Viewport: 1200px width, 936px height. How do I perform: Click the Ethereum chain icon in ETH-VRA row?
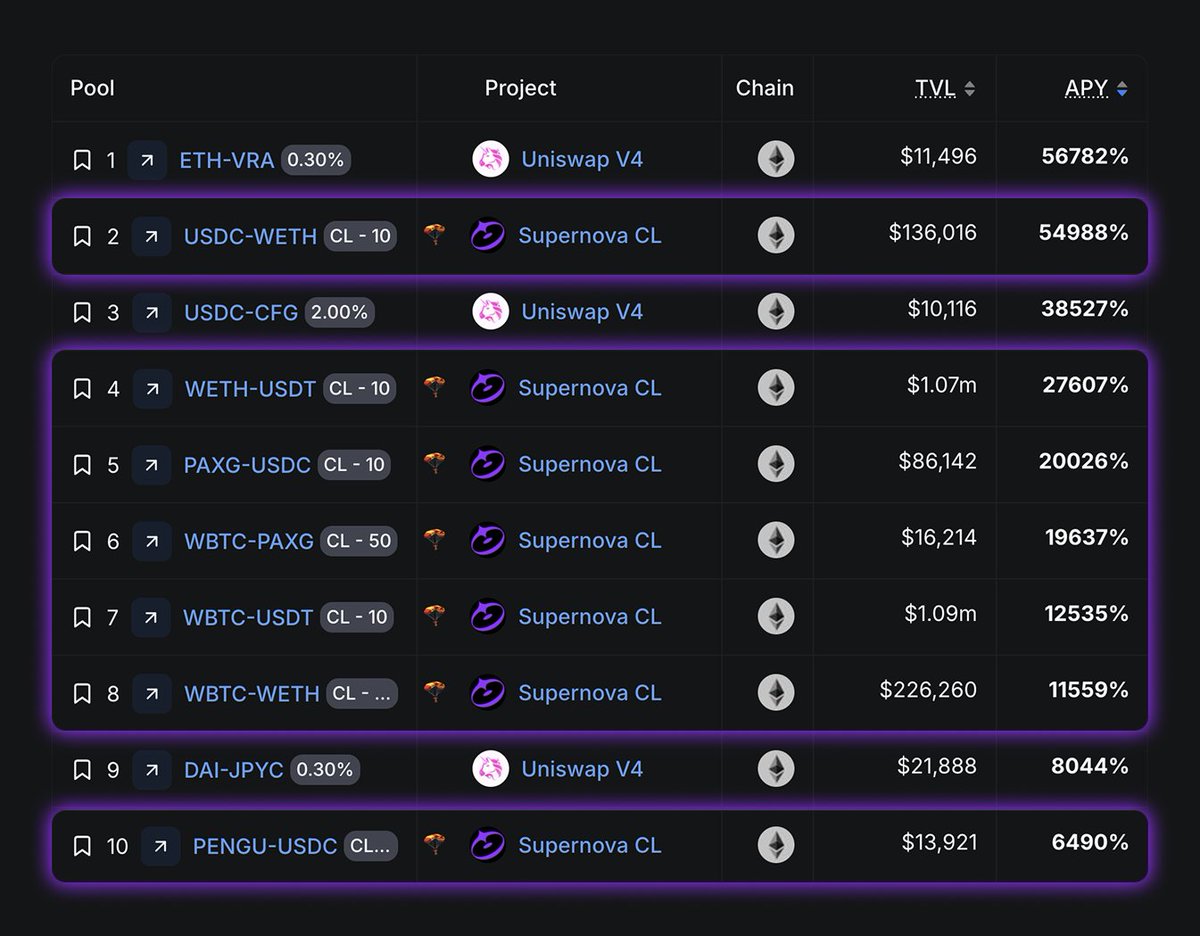pos(776,159)
